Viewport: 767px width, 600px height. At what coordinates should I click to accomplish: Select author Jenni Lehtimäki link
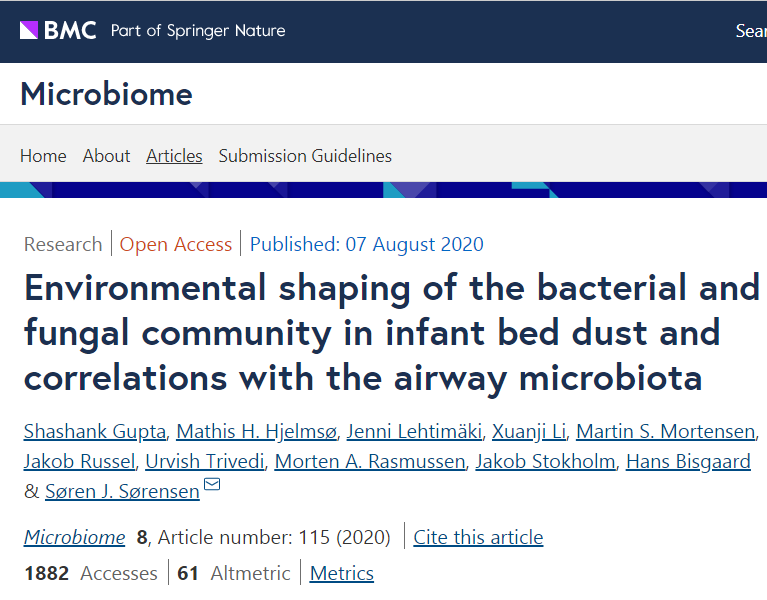414,432
